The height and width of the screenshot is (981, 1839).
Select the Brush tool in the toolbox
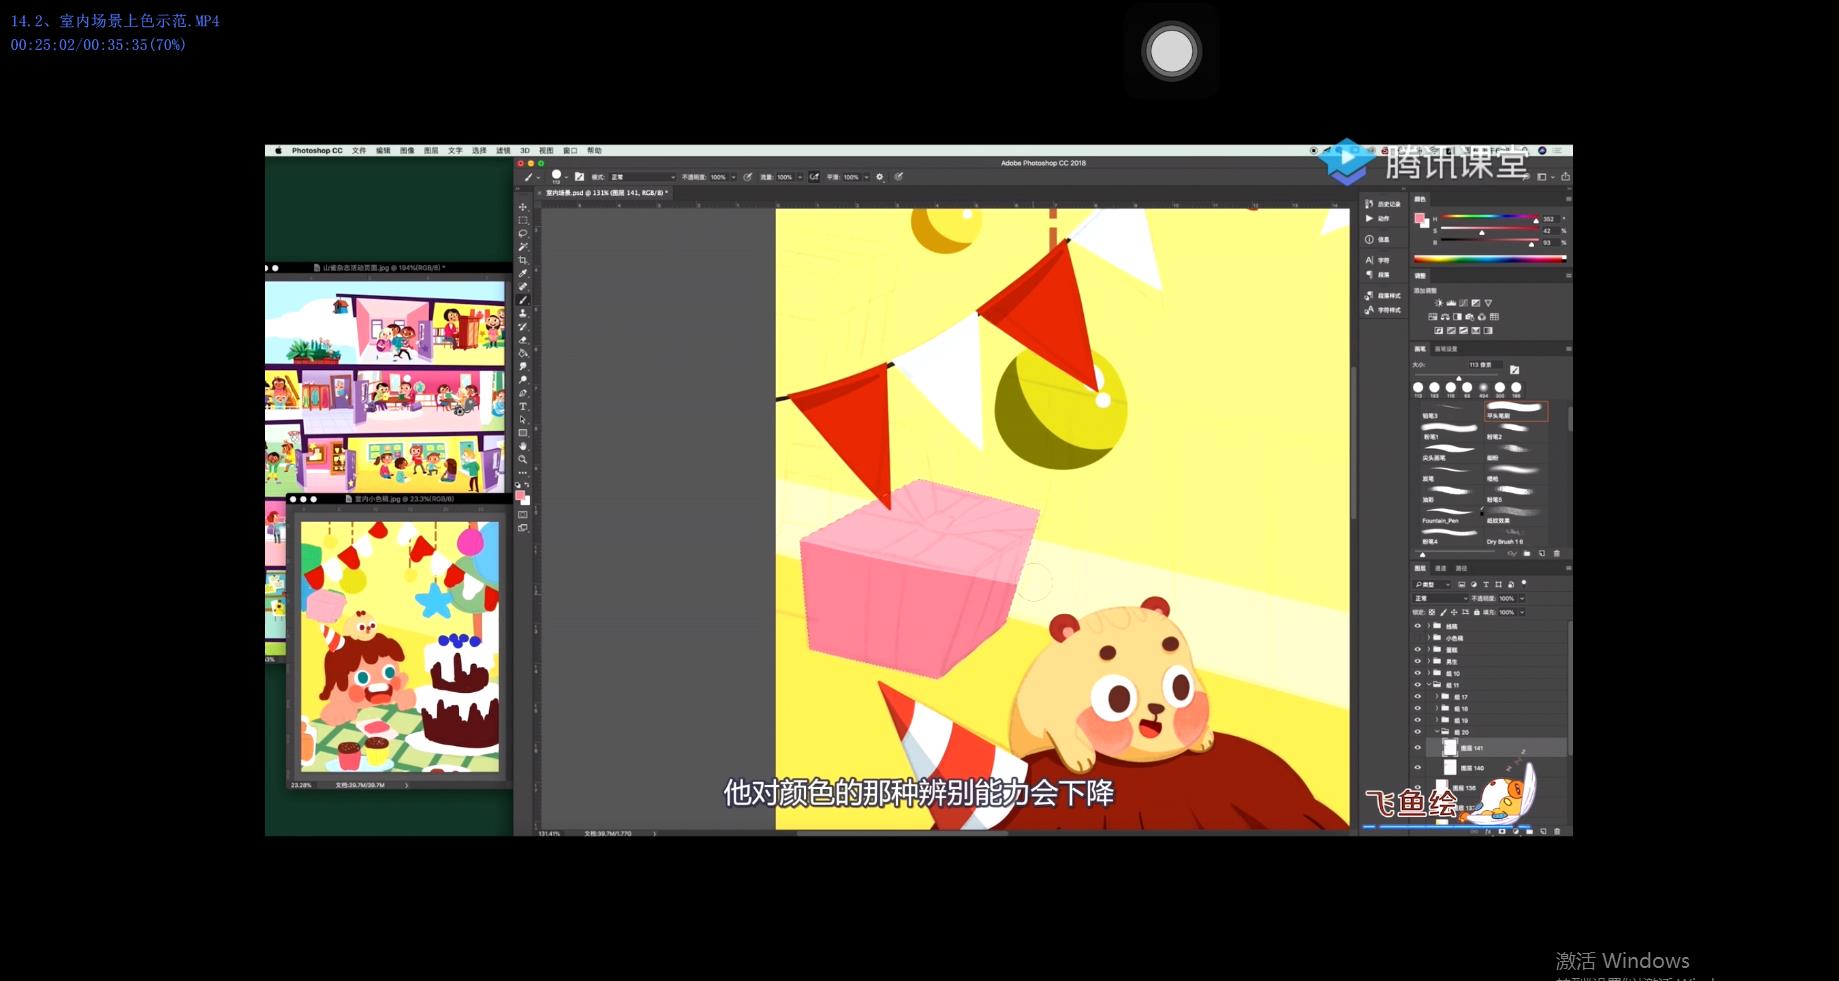(x=522, y=299)
